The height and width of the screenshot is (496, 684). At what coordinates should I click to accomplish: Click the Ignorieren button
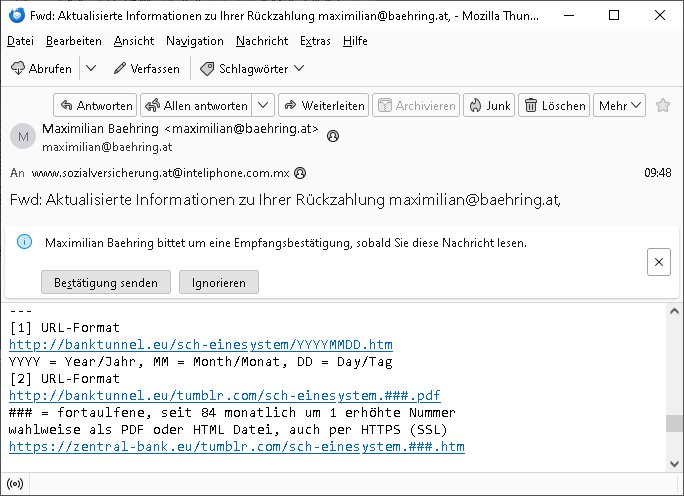[x=218, y=283]
